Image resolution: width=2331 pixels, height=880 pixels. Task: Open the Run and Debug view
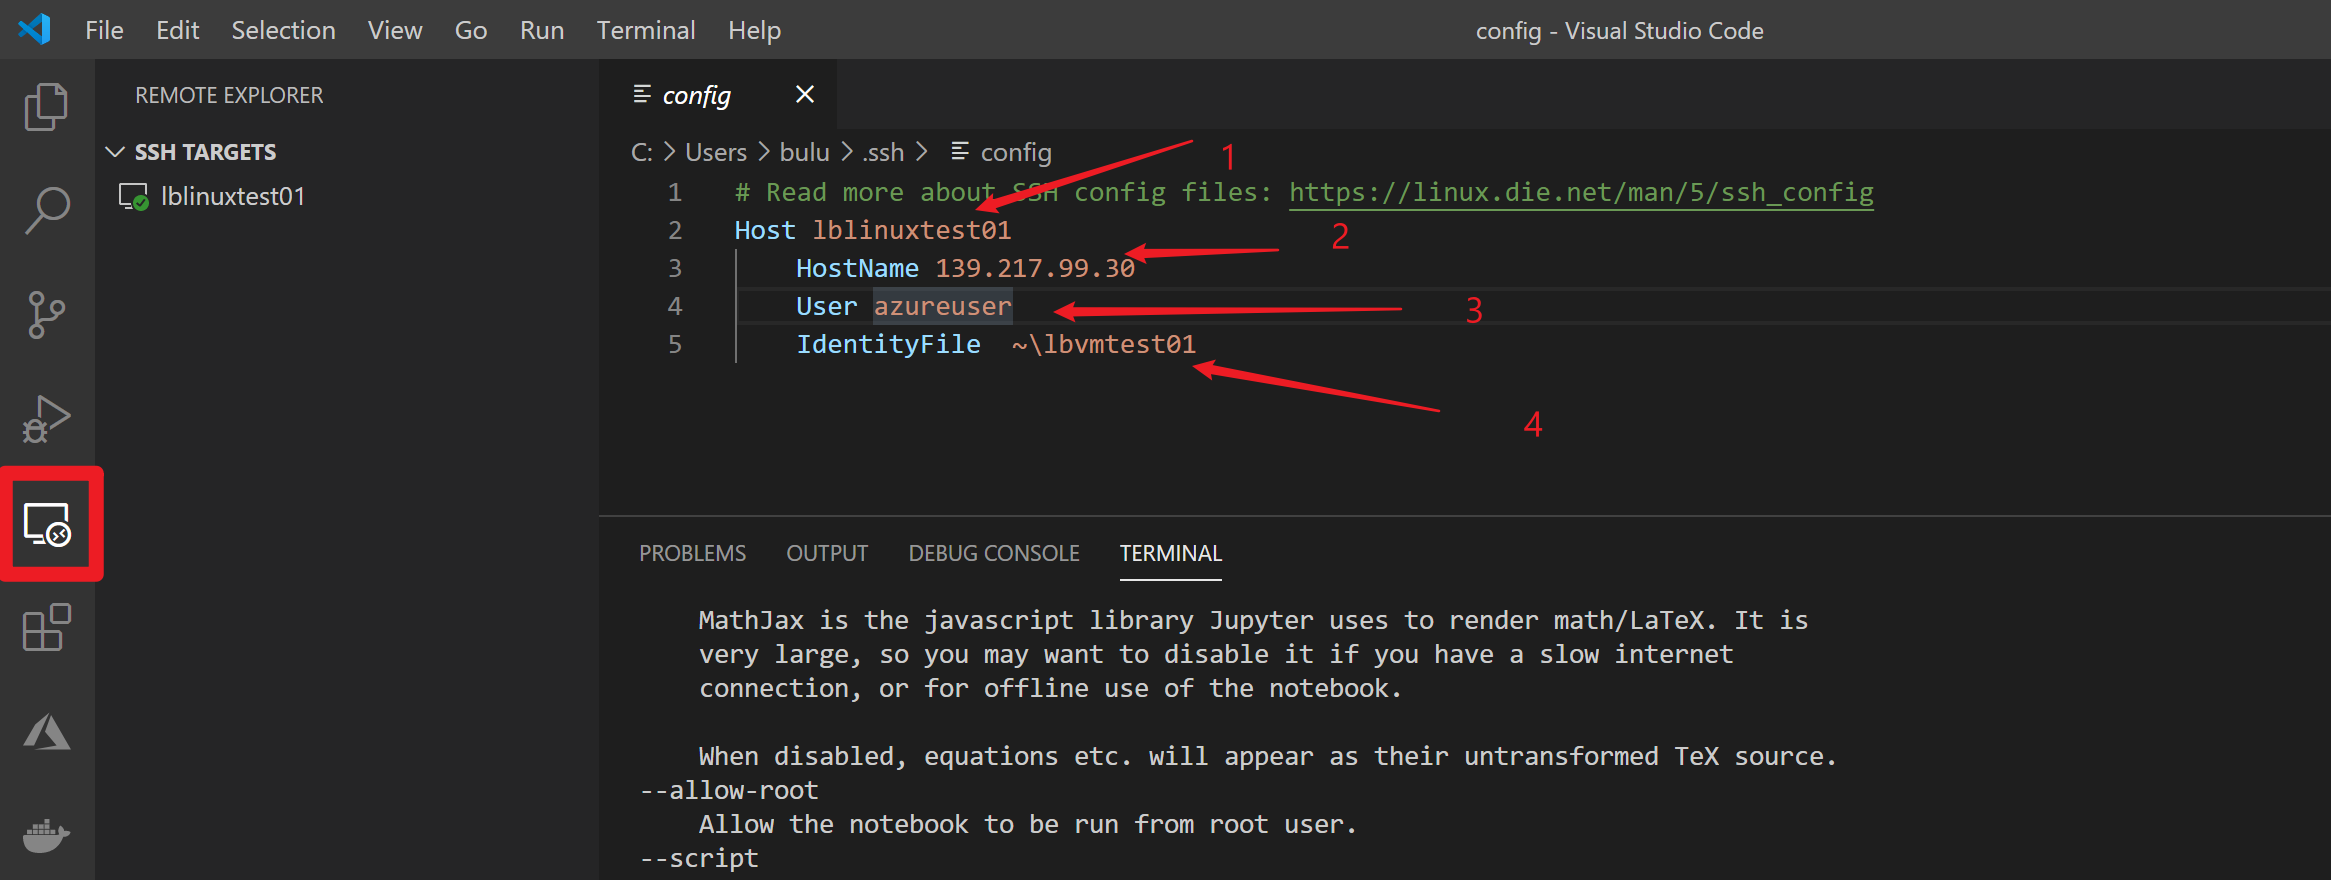click(46, 419)
